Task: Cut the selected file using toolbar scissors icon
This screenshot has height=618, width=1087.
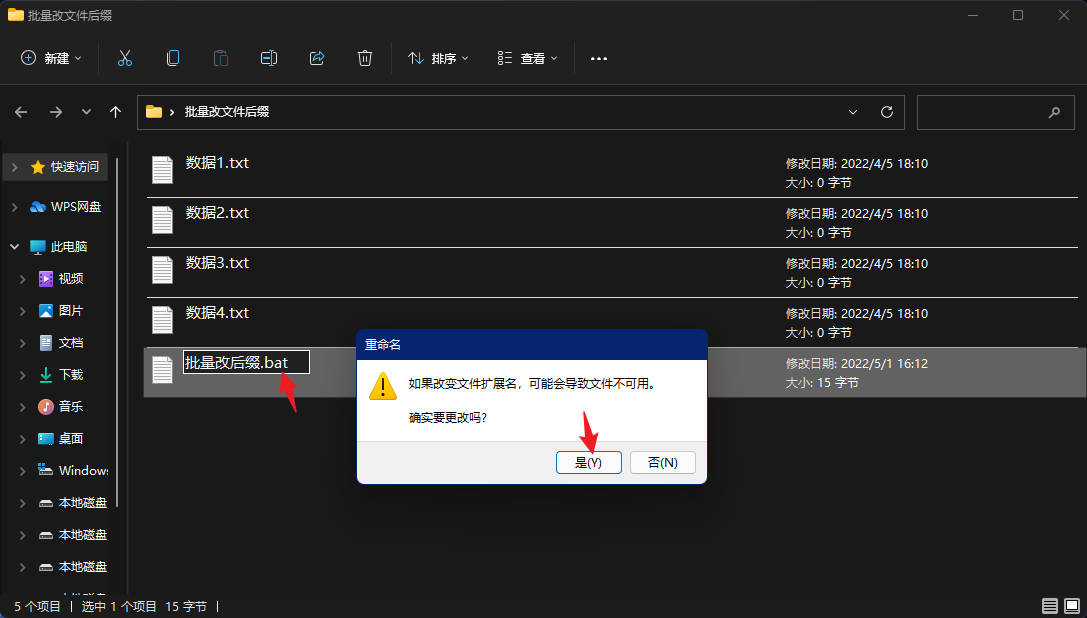Action: tap(124, 58)
